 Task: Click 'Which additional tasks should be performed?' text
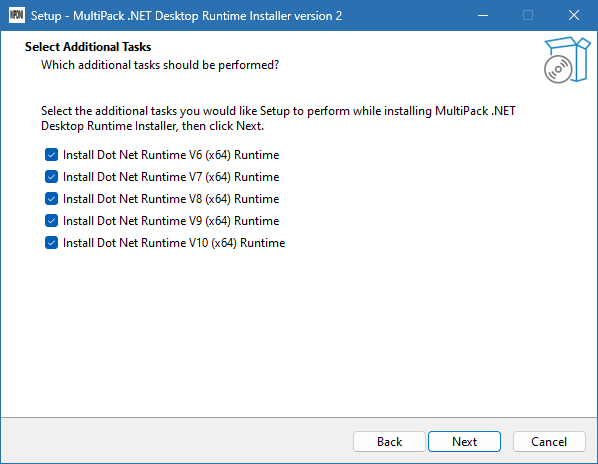click(160, 65)
